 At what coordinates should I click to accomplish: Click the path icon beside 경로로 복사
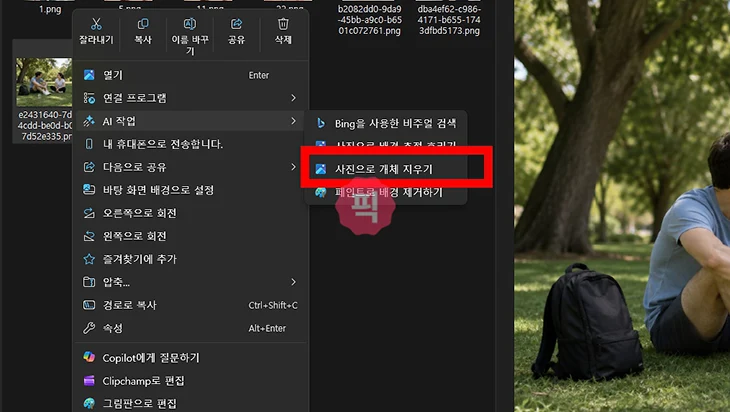pyautogui.click(x=89, y=305)
